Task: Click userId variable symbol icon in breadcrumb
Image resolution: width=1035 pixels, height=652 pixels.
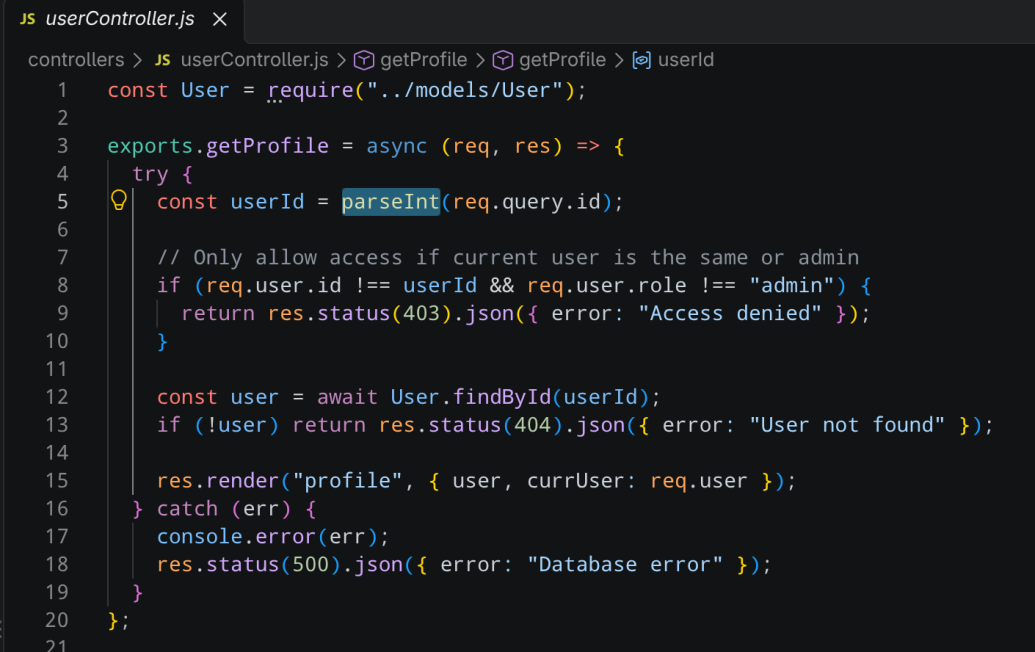Action: pyautogui.click(x=642, y=60)
